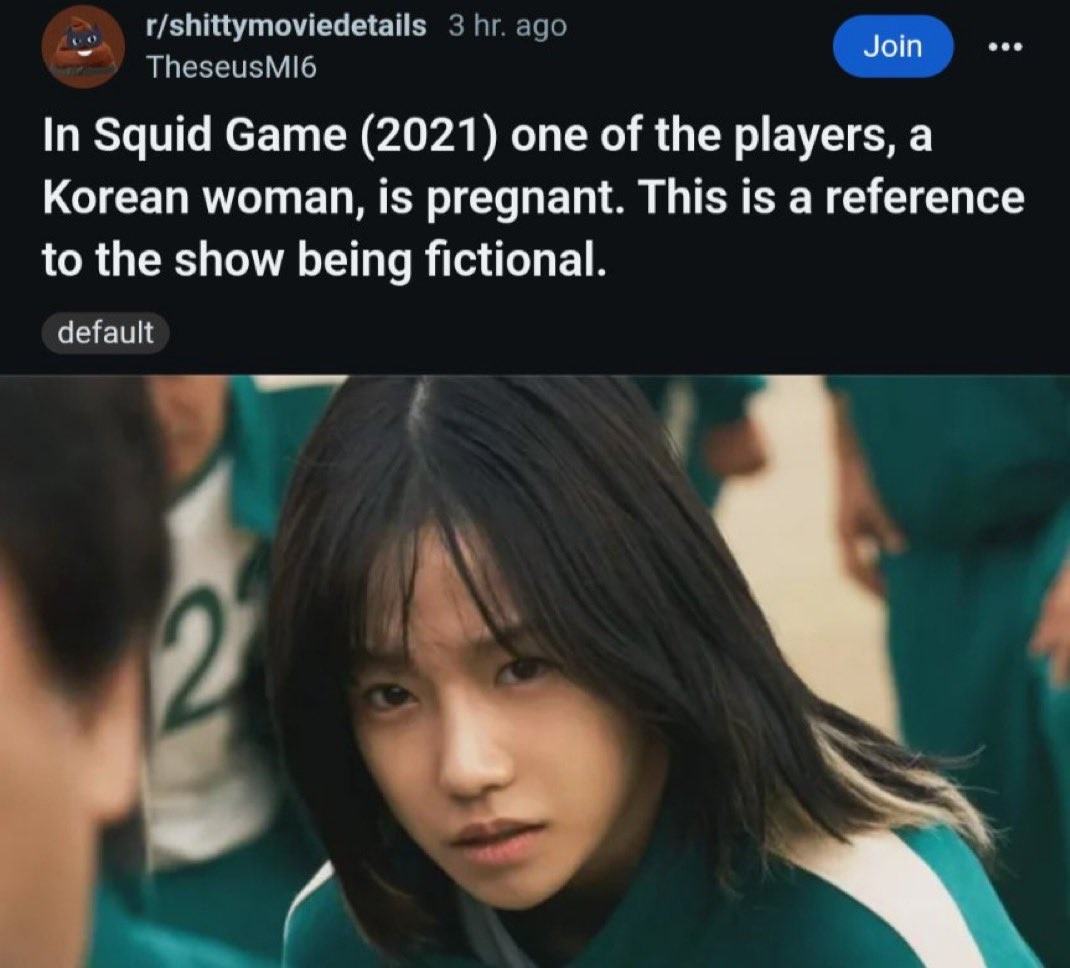Show more actions via ellipsis icon
This screenshot has height=968, width=1070.
[x=1005, y=47]
